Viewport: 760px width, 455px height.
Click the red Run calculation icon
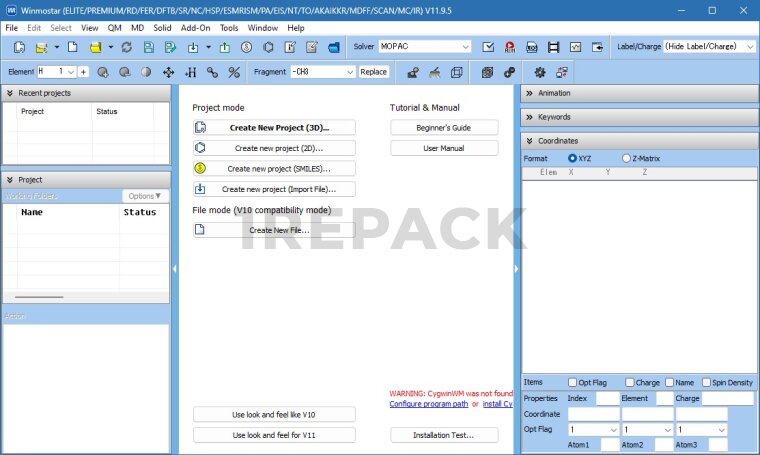pyautogui.click(x=509, y=47)
